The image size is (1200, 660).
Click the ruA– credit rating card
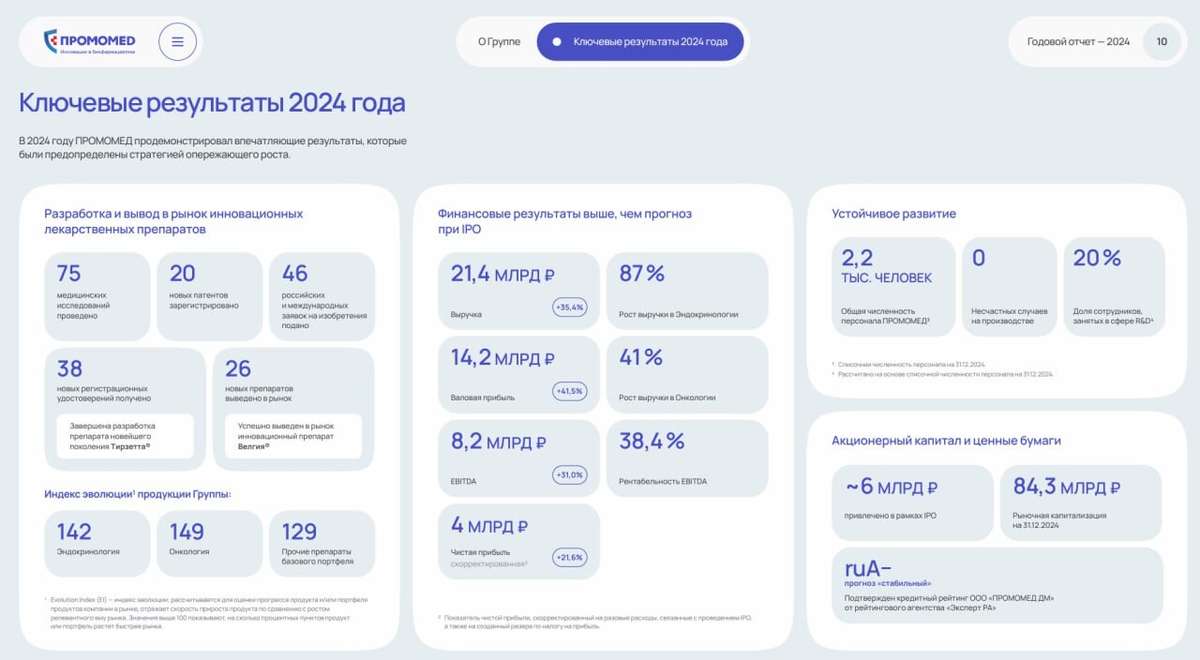click(x=997, y=585)
